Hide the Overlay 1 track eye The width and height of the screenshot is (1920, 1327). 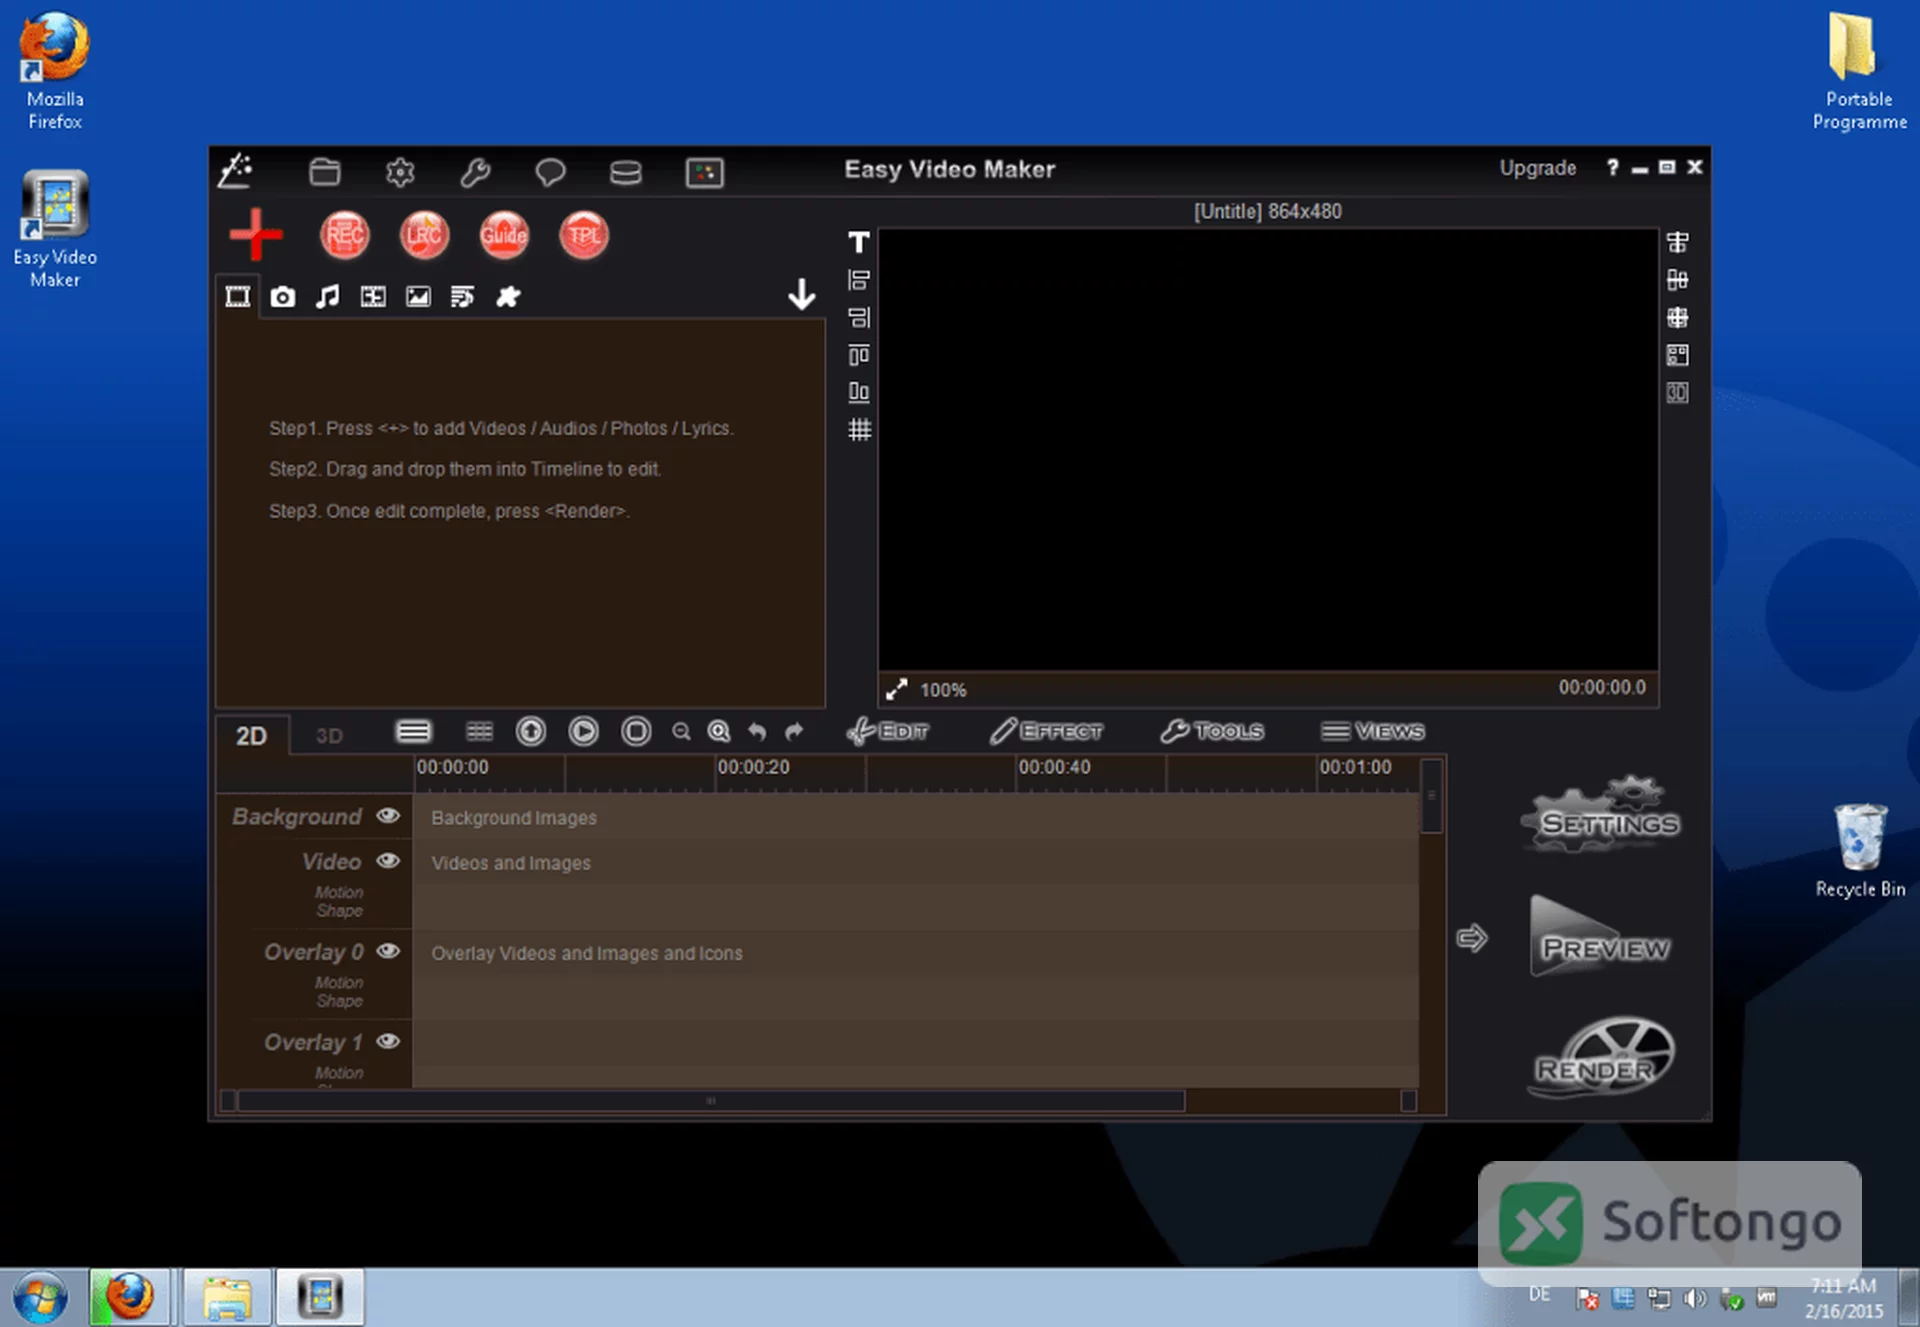388,1041
